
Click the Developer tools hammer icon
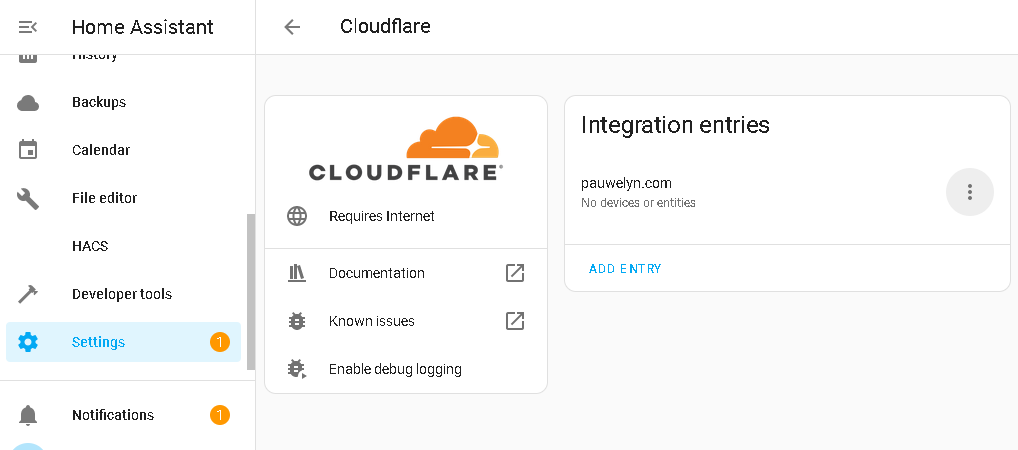(28, 294)
